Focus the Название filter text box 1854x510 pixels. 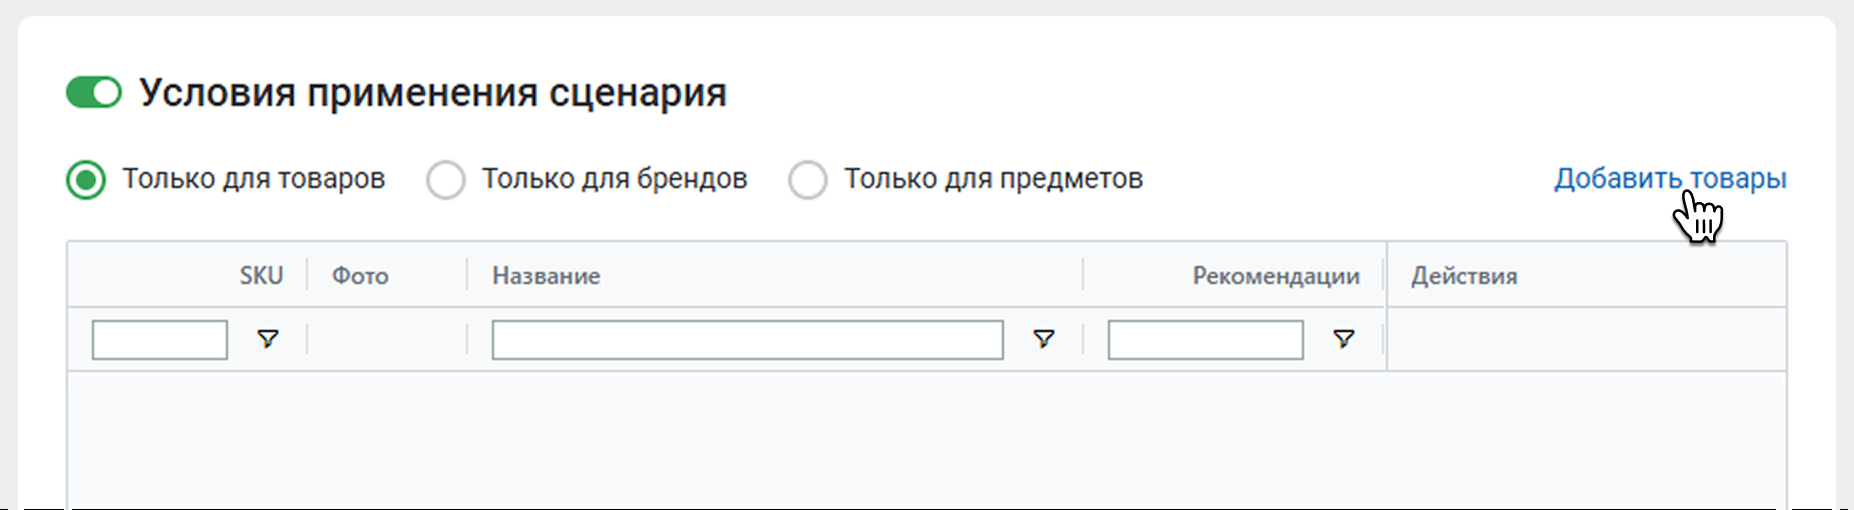[747, 340]
